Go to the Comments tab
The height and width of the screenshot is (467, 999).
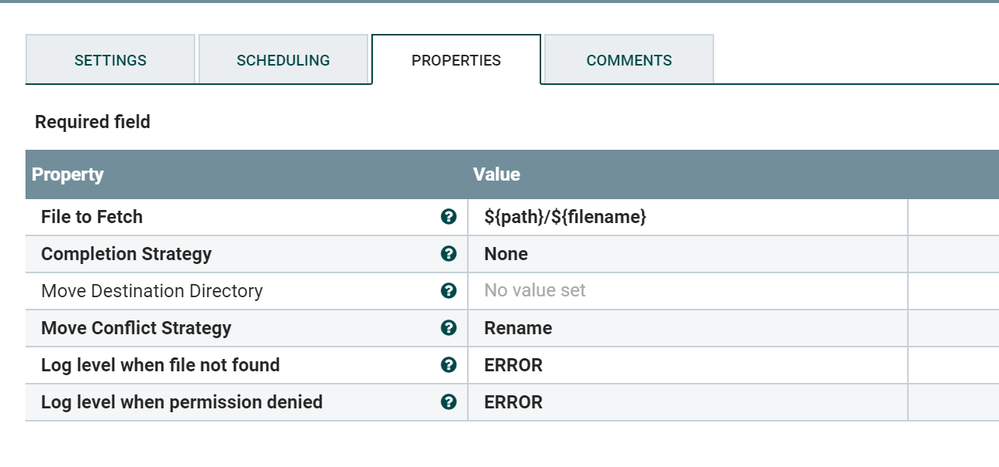tap(629, 60)
